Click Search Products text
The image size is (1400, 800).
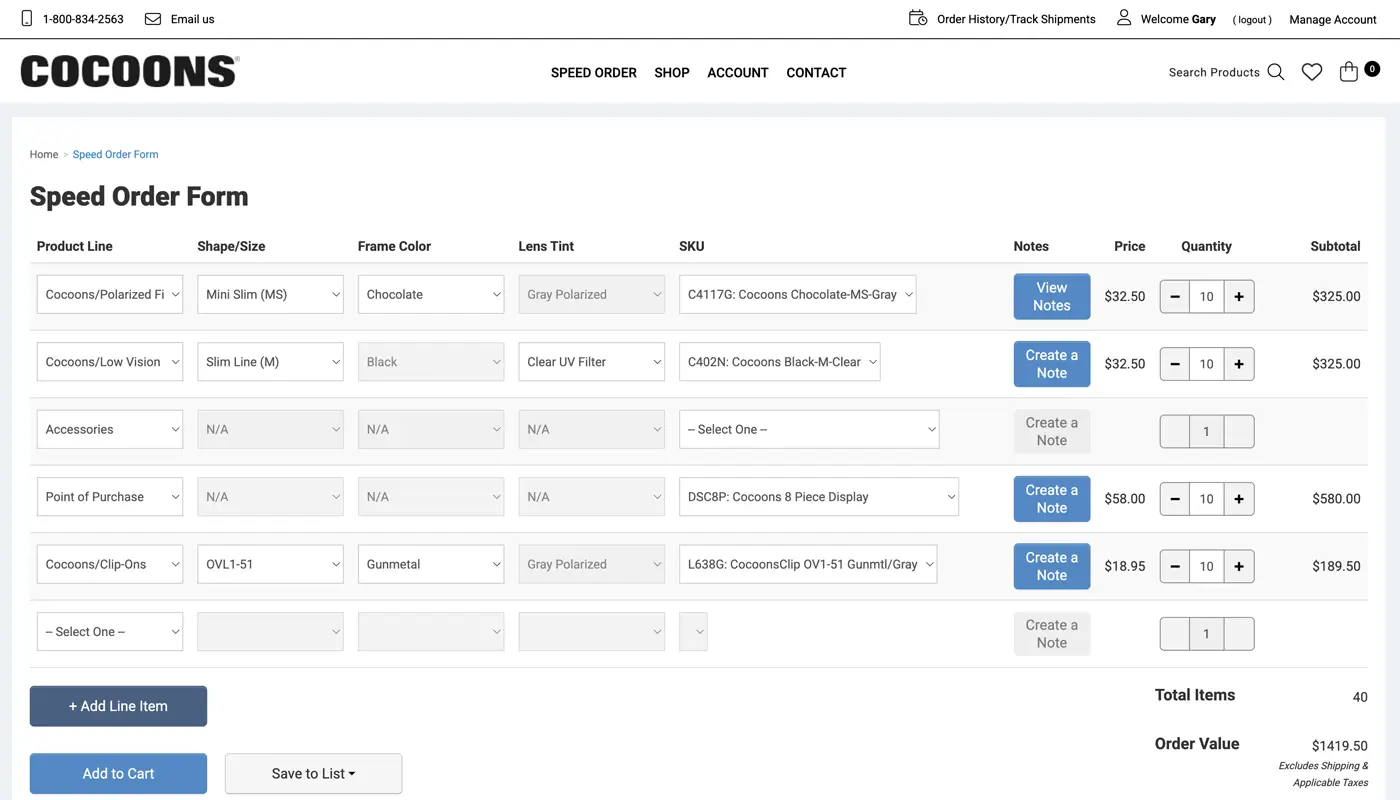click(x=1214, y=72)
